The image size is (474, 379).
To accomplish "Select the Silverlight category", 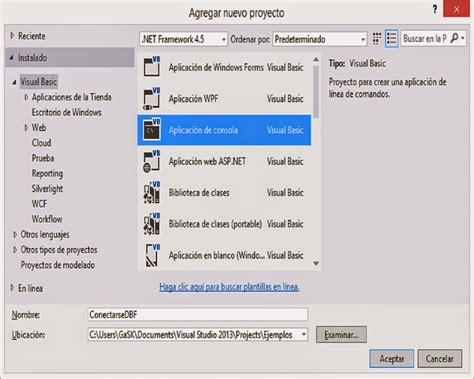I will (47, 189).
